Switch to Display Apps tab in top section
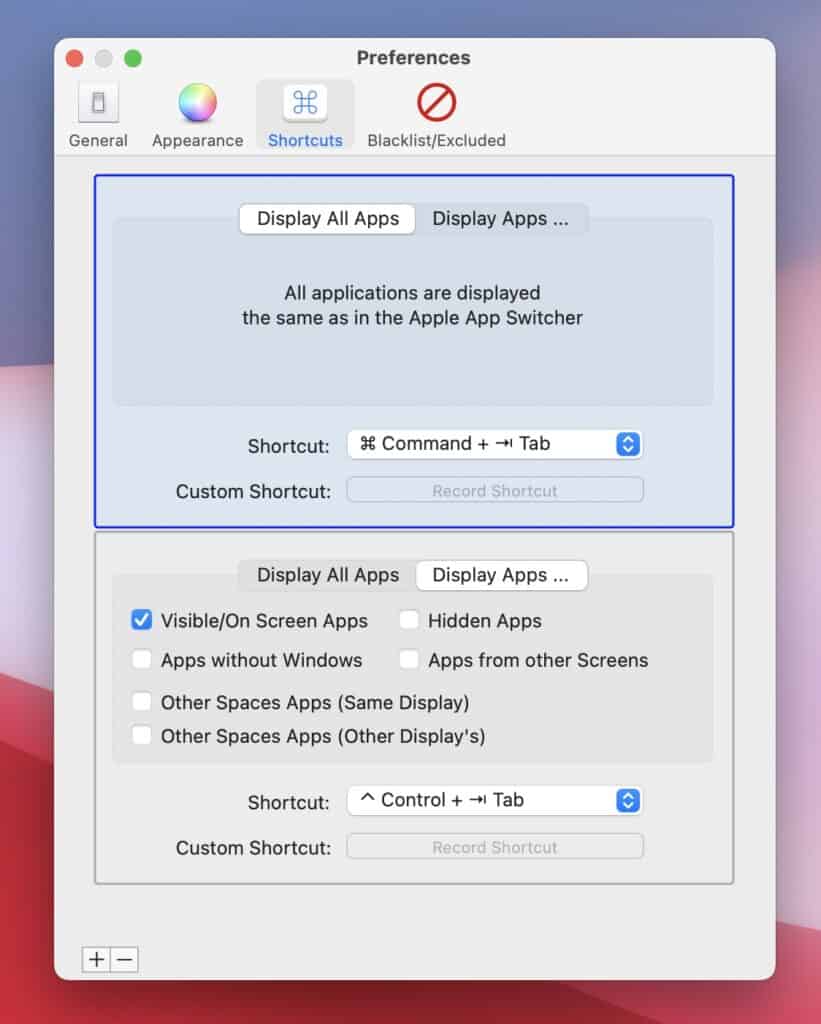The width and height of the screenshot is (821, 1024). pyautogui.click(x=501, y=218)
